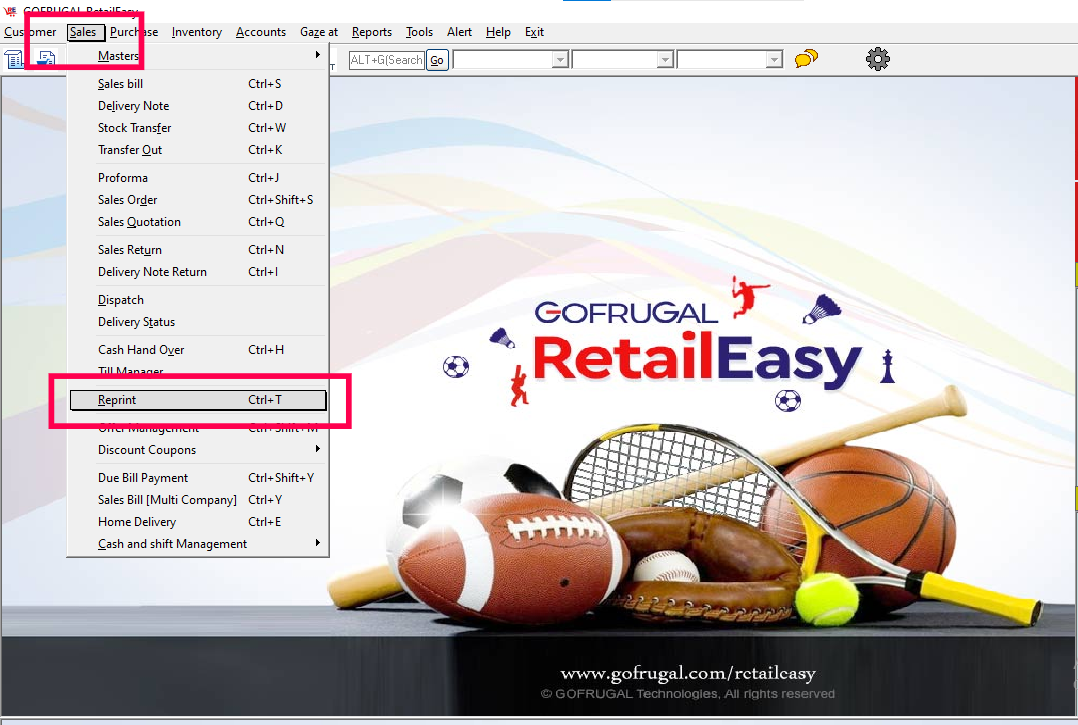This screenshot has height=725, width=1078.
Task: Click the first toolbar ledger icon
Action: (x=14, y=60)
